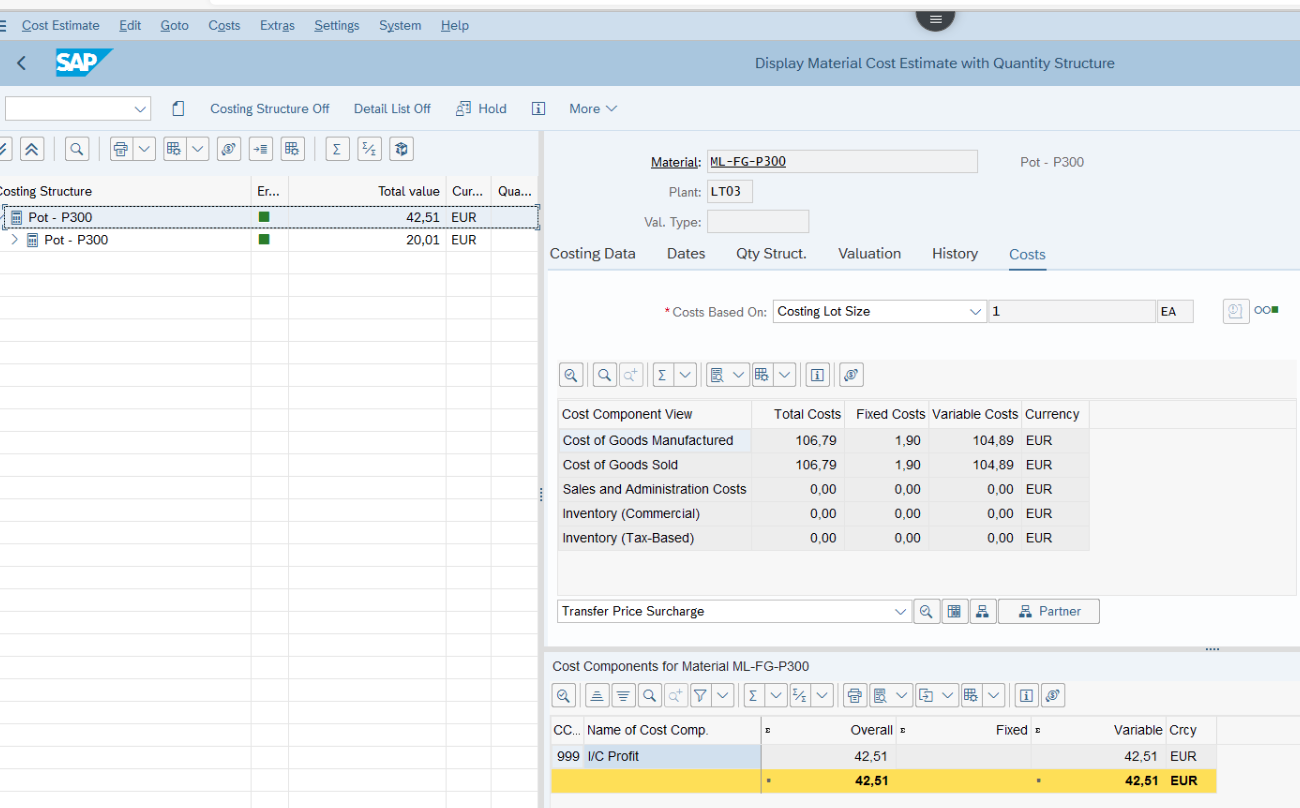This screenshot has height=808, width=1300.
Task: Click the traffic-light status icon beside lot size
Action: [x=1267, y=311]
